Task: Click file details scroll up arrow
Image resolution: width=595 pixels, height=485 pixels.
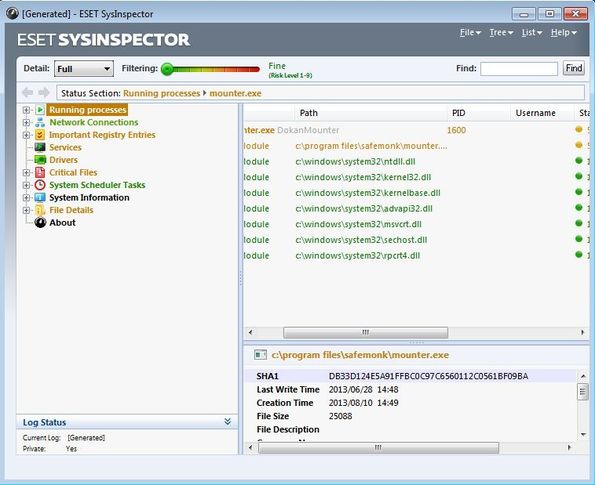Action: (583, 376)
